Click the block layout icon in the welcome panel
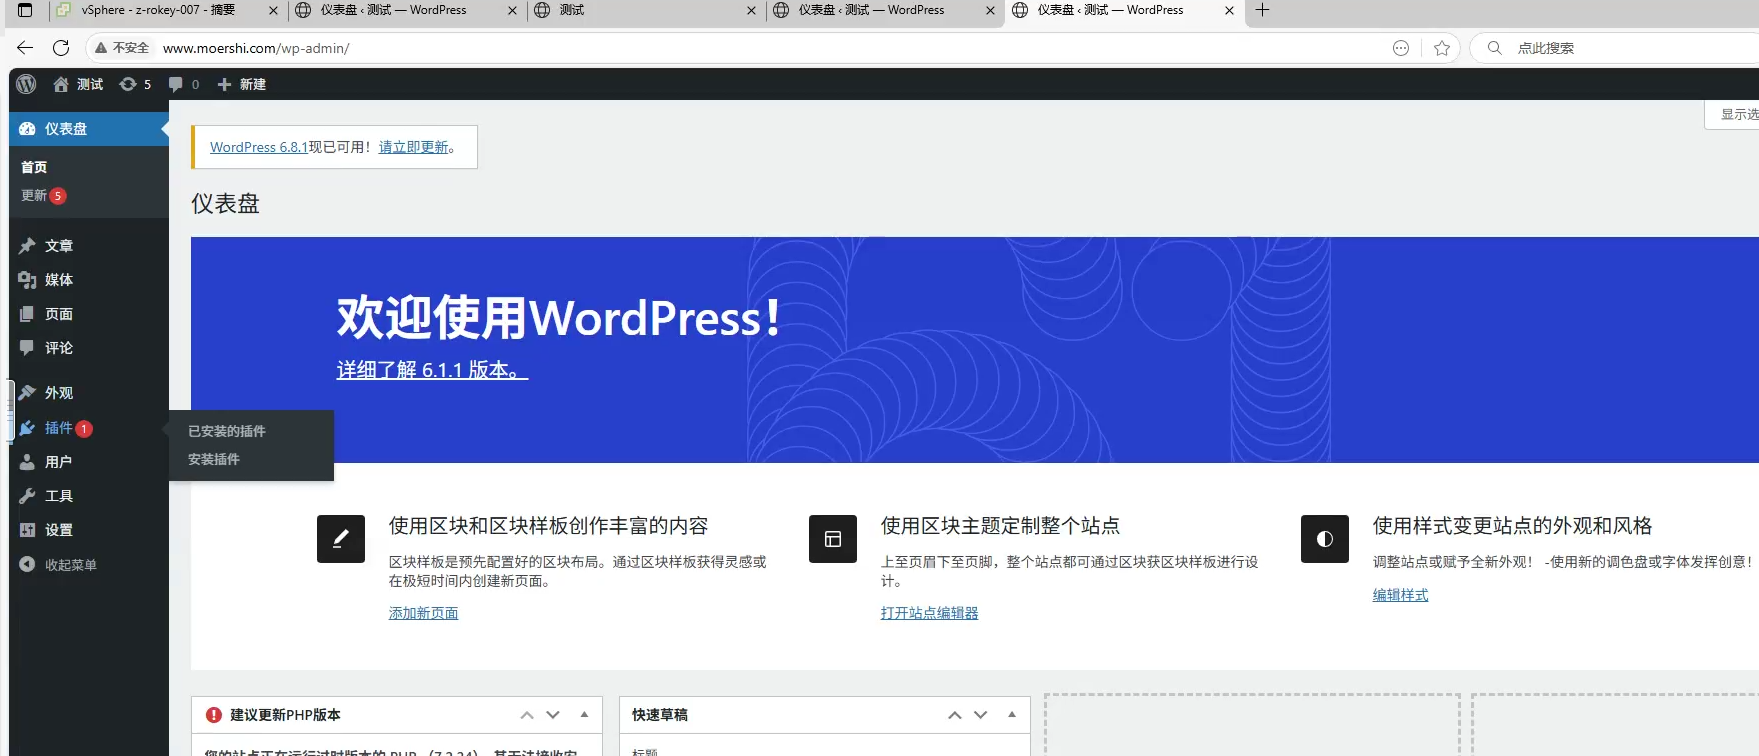This screenshot has height=756, width=1759. point(833,539)
